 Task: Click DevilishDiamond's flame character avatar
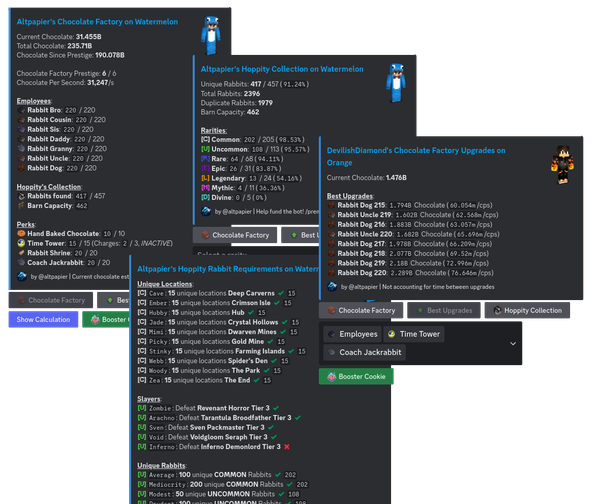pos(562,164)
